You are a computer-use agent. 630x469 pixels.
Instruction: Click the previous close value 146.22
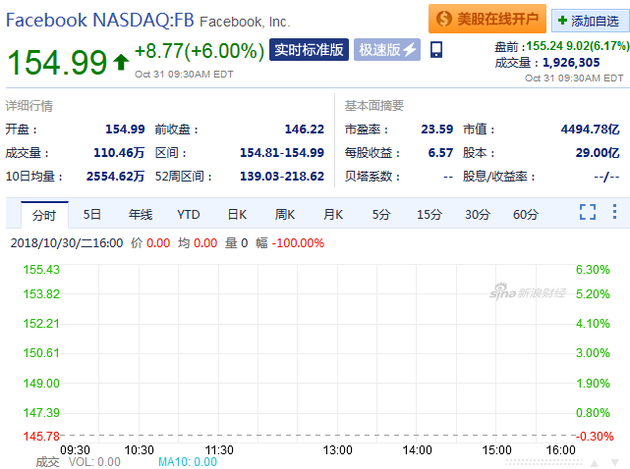pos(304,129)
